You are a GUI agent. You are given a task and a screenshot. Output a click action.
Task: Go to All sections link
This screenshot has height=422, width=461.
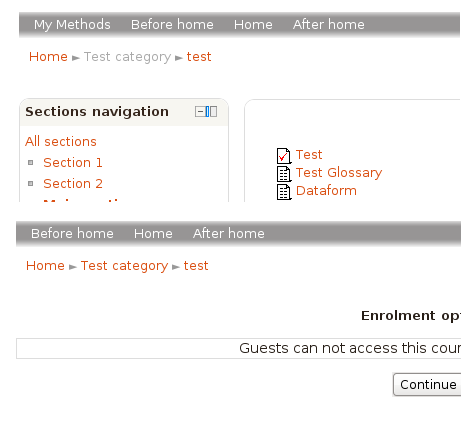click(61, 142)
